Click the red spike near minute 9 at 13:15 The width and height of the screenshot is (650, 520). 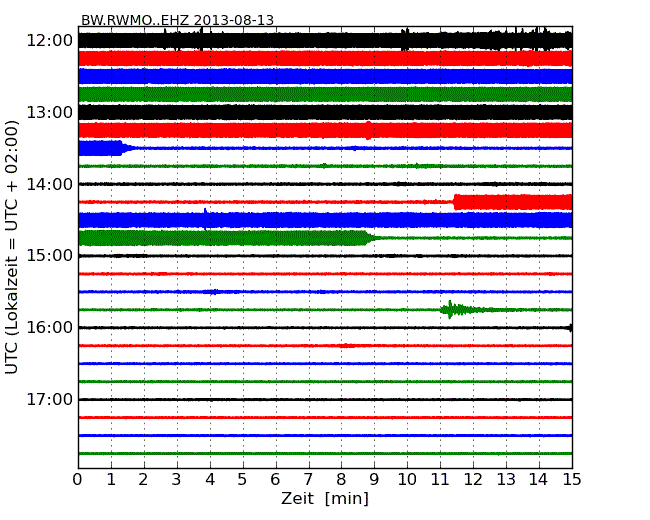pos(368,130)
